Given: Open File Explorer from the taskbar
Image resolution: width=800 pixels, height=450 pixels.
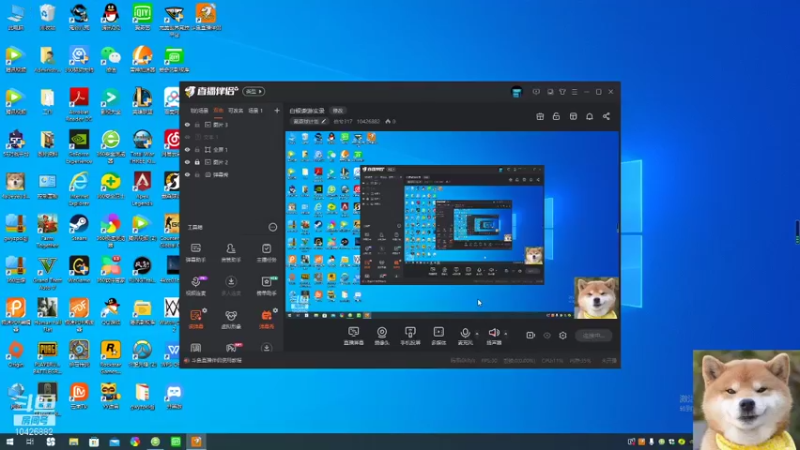Looking at the screenshot, I should [x=73, y=442].
